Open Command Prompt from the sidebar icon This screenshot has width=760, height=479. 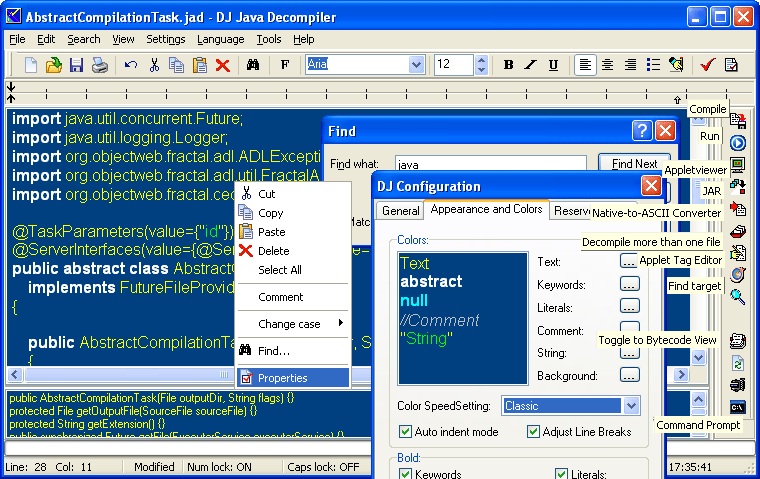click(738, 407)
